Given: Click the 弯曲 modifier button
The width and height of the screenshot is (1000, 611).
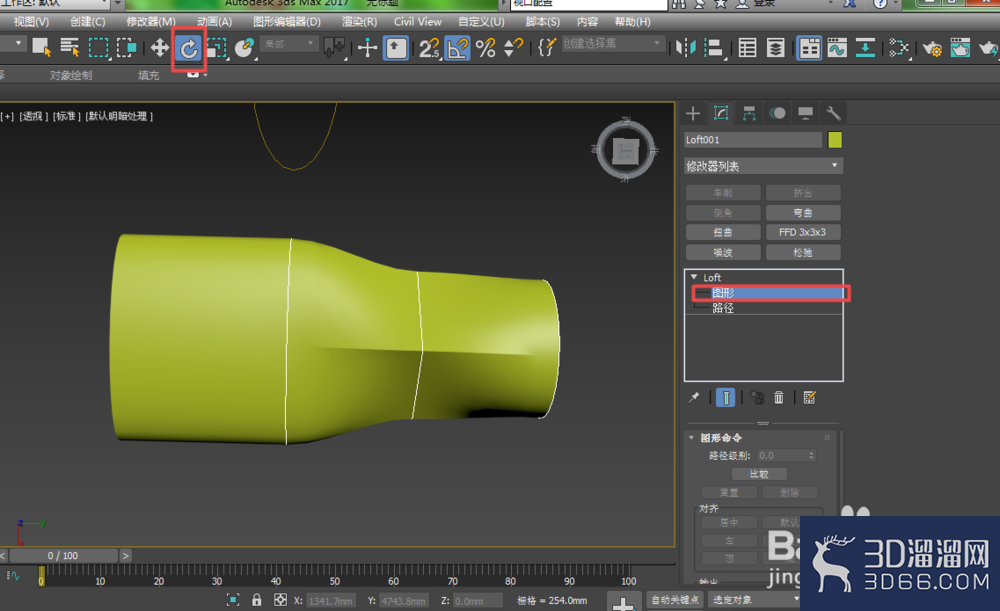Looking at the screenshot, I should 803,212.
